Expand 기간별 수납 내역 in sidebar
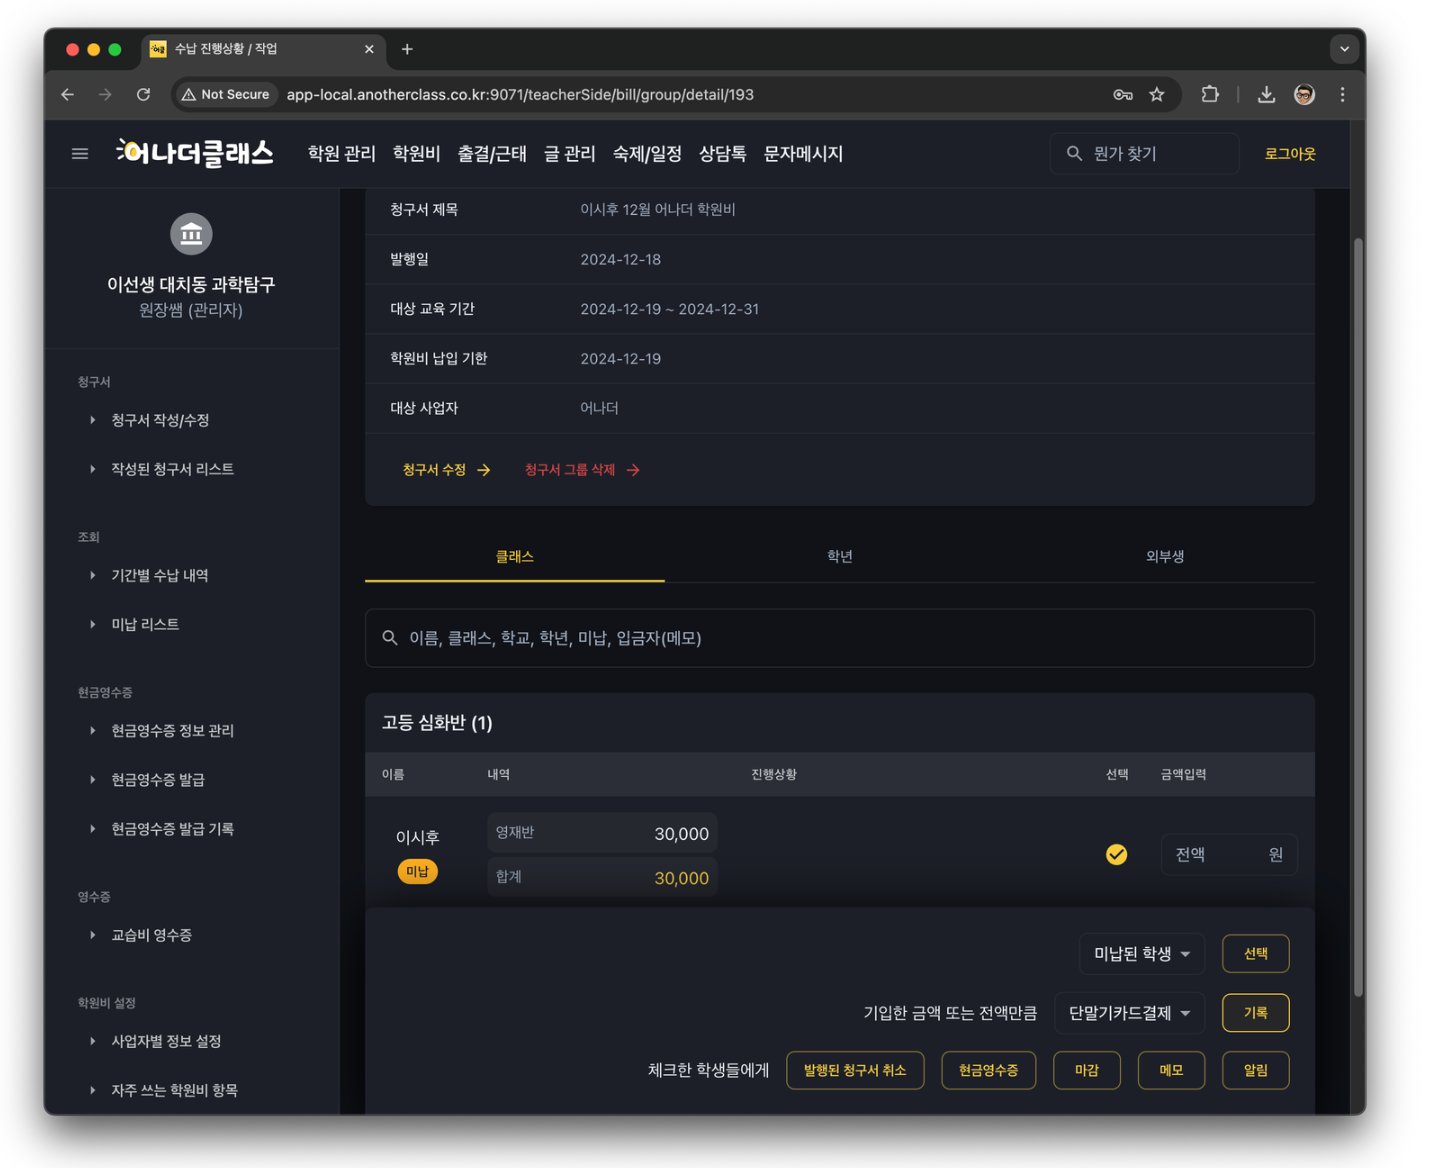Screen dimensions: 1430x1168 tap(159, 575)
